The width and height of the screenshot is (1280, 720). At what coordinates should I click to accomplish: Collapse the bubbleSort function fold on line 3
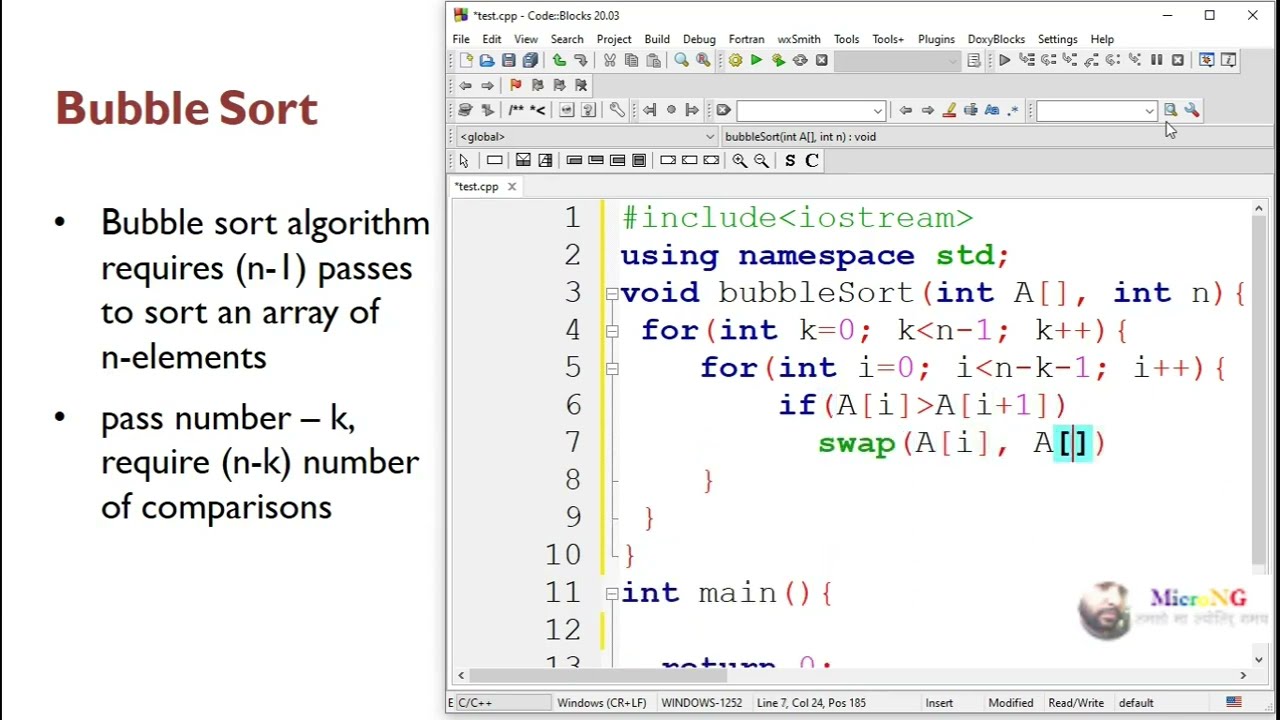click(x=611, y=294)
